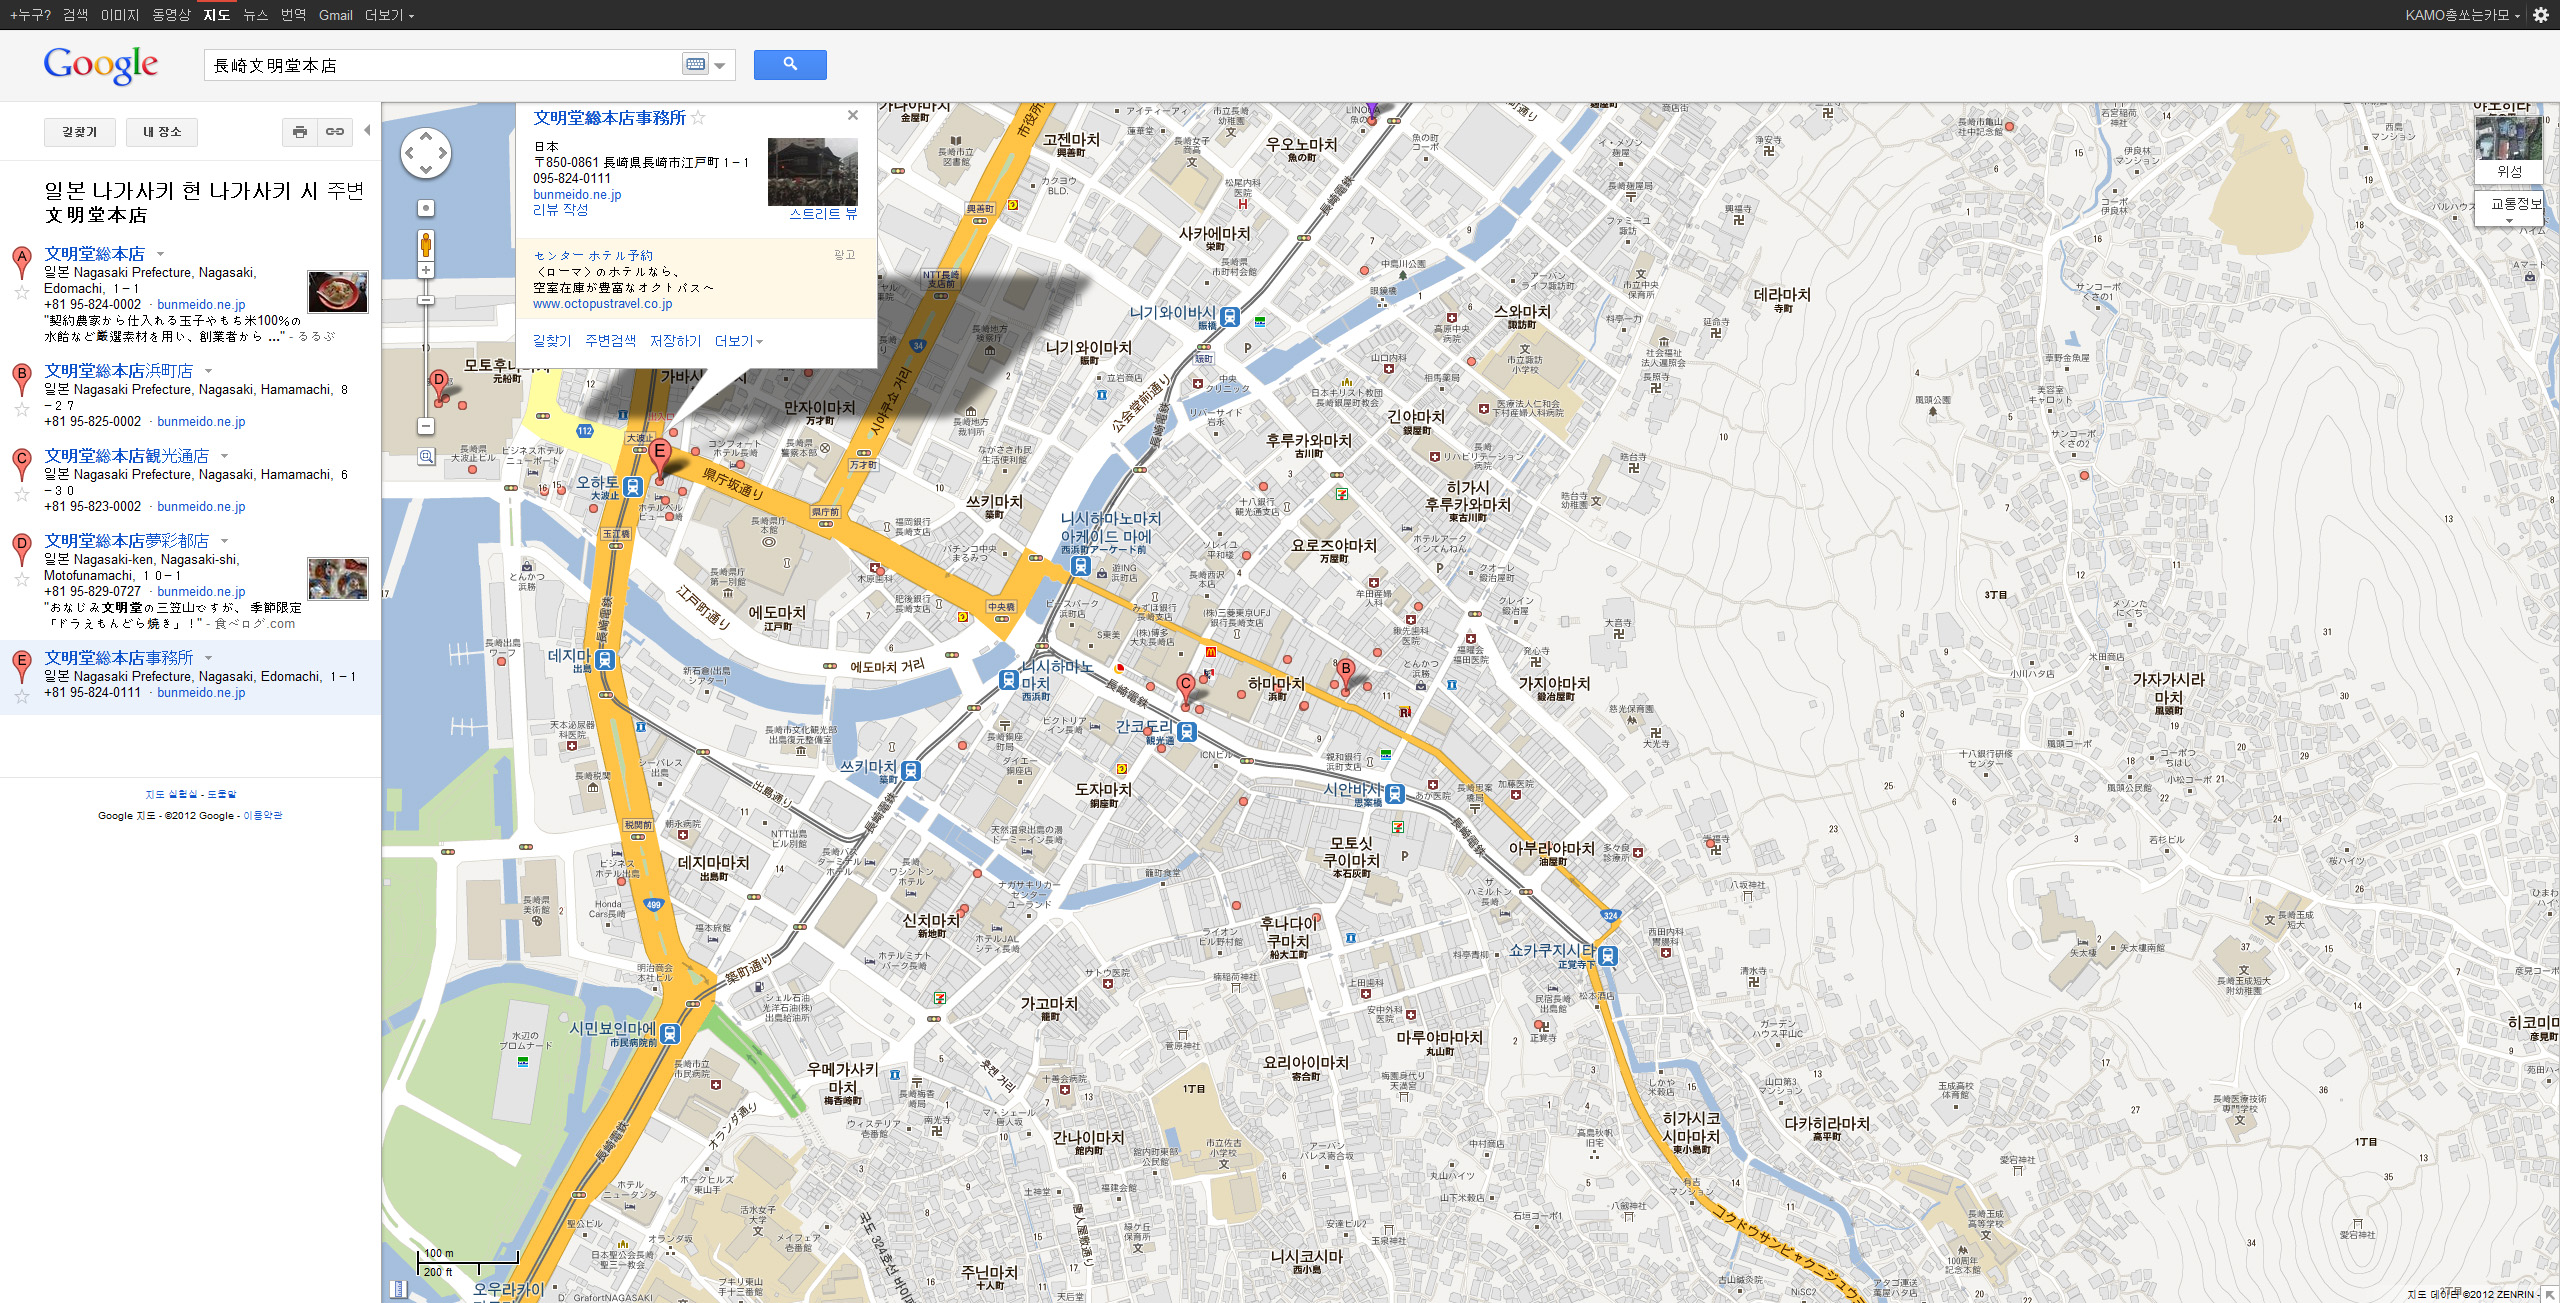Screen dimensions: 2560x1303
Task: Click 주변검색 in info window
Action: (610, 341)
